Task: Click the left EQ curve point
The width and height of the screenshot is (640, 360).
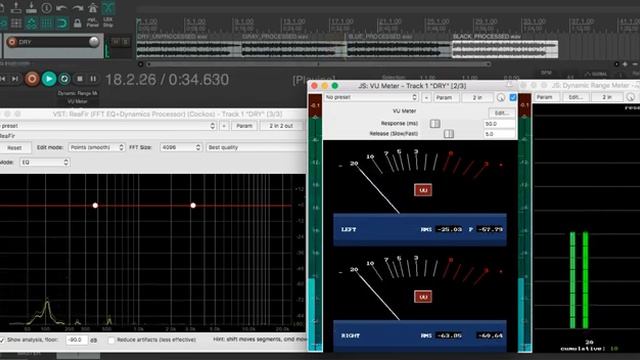Action: coord(95,205)
